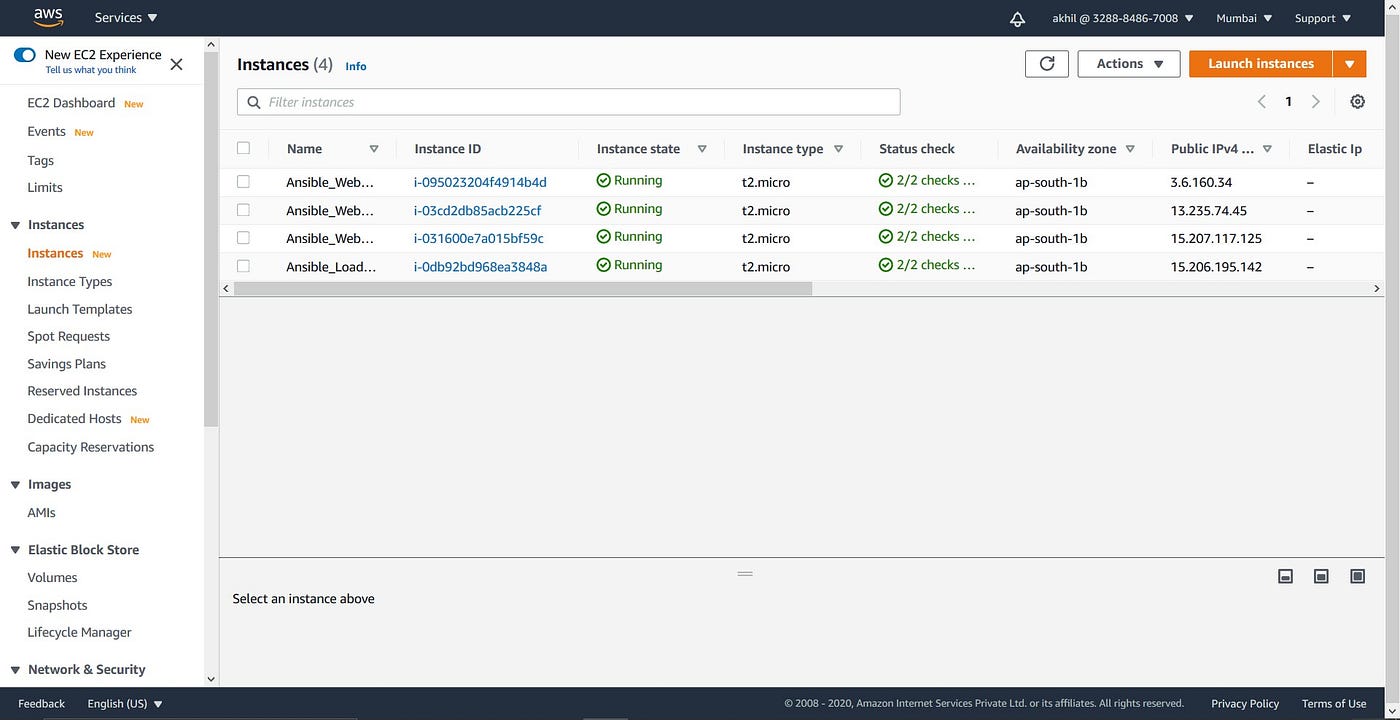This screenshot has width=1400, height=720.
Task: Click sort arrow on Instance state column
Action: 702,149
